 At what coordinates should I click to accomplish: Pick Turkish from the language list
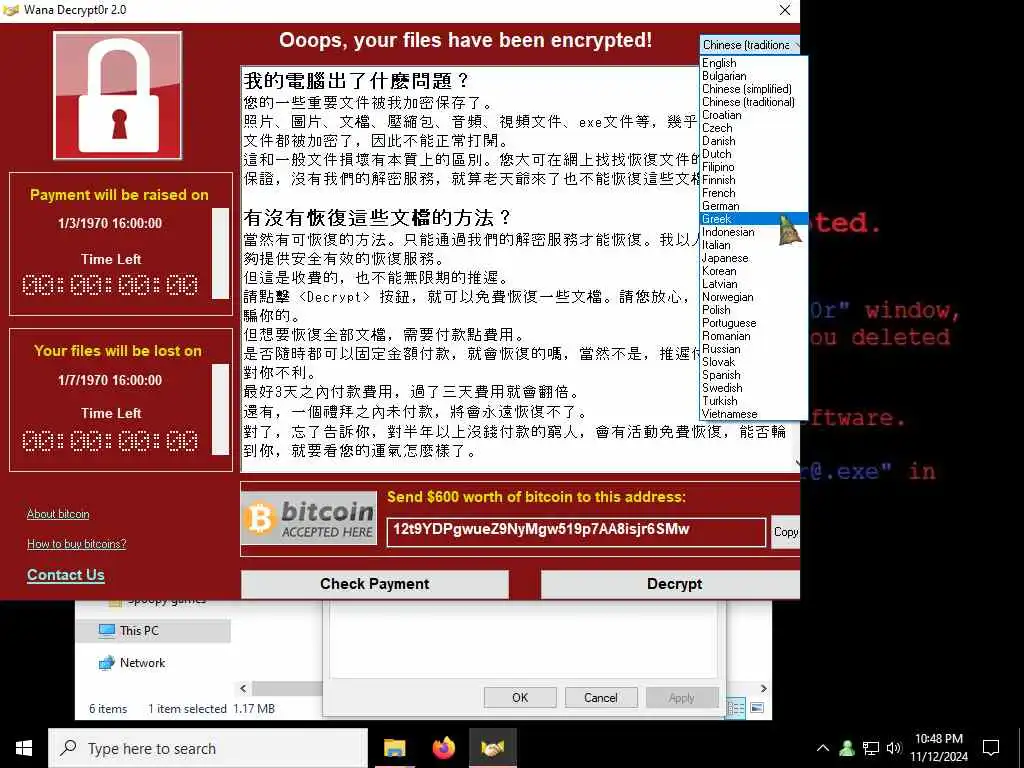[x=754, y=401]
